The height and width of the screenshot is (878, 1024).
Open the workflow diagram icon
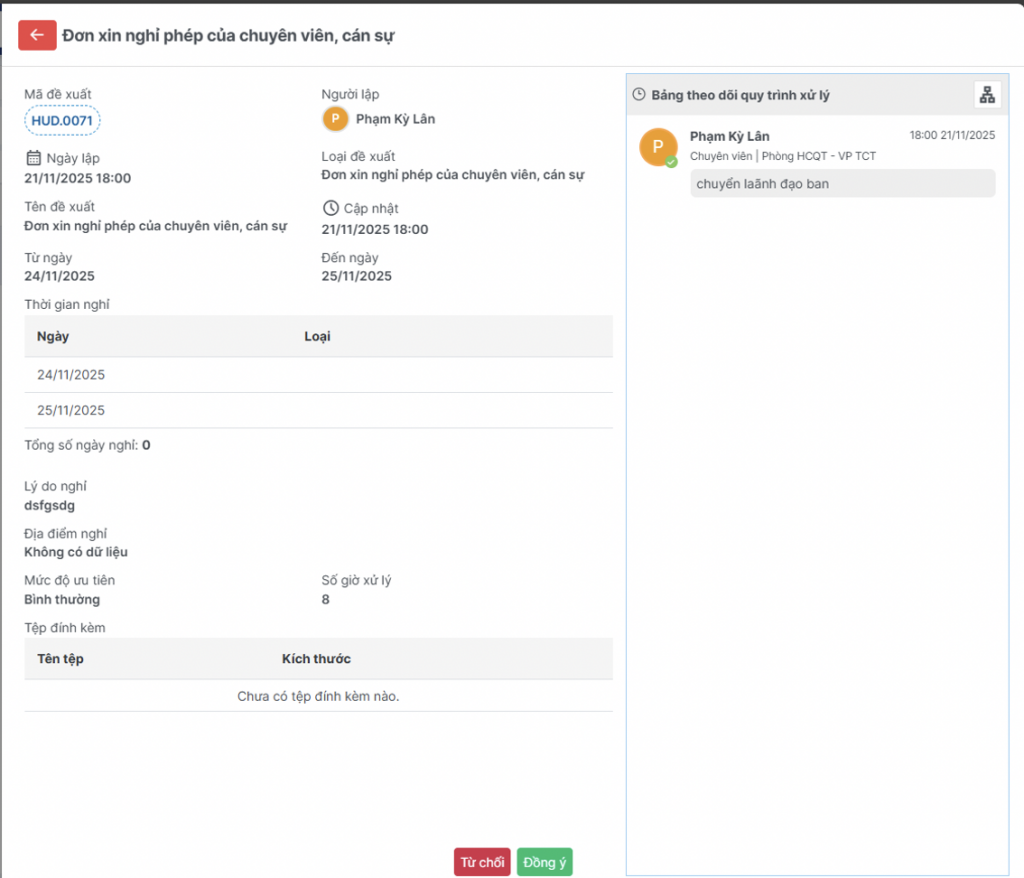[x=987, y=95]
